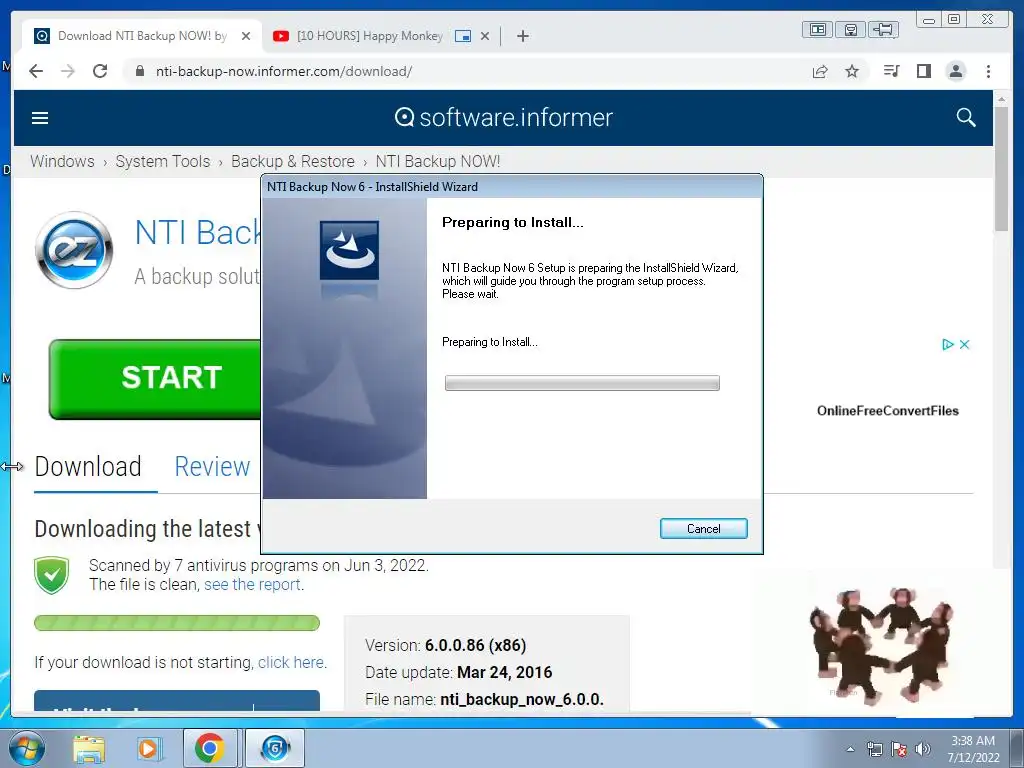The height and width of the screenshot is (768, 1024).
Task: Click the NTI installer logo image
Action: (349, 250)
